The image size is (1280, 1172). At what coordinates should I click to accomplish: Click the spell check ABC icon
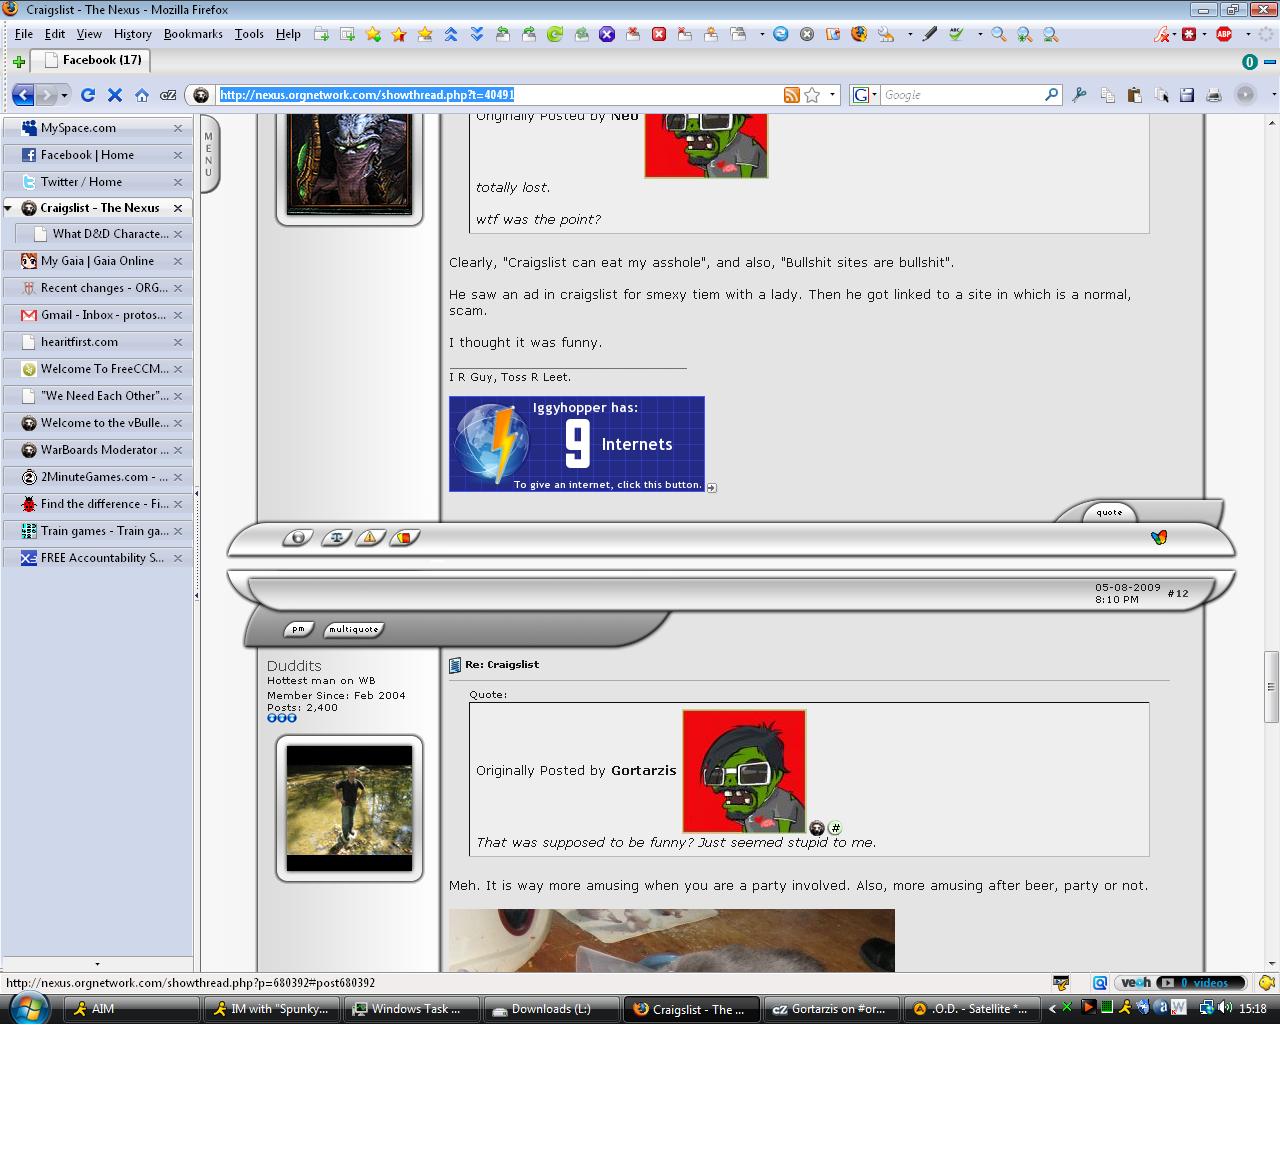pos(956,34)
